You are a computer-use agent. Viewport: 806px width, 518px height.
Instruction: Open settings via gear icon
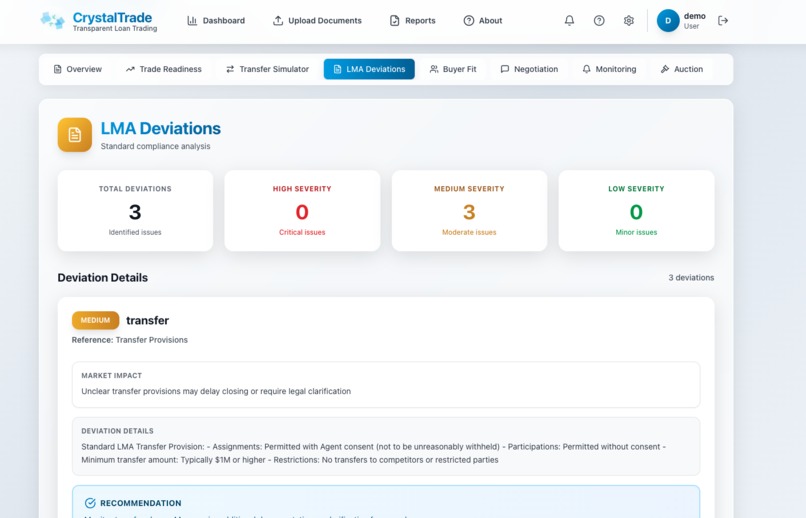628,21
